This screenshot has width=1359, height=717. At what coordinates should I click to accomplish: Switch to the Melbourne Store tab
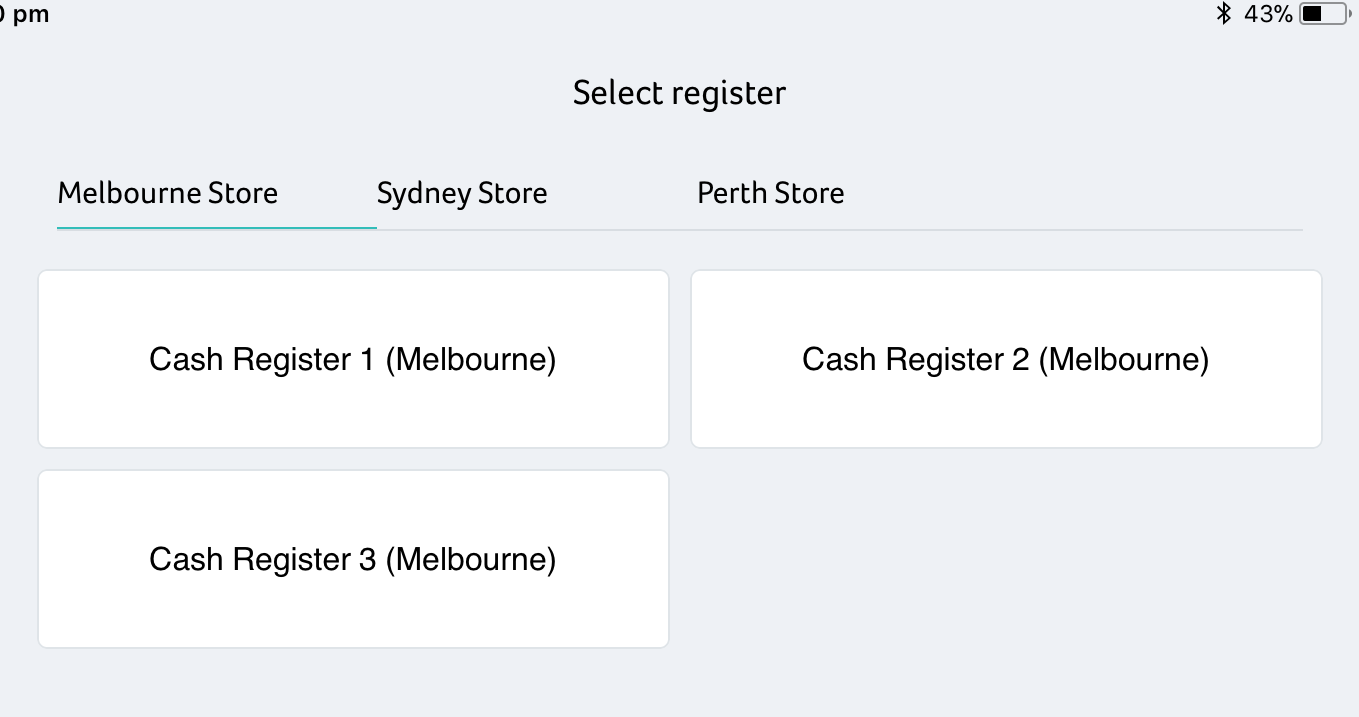tap(168, 193)
